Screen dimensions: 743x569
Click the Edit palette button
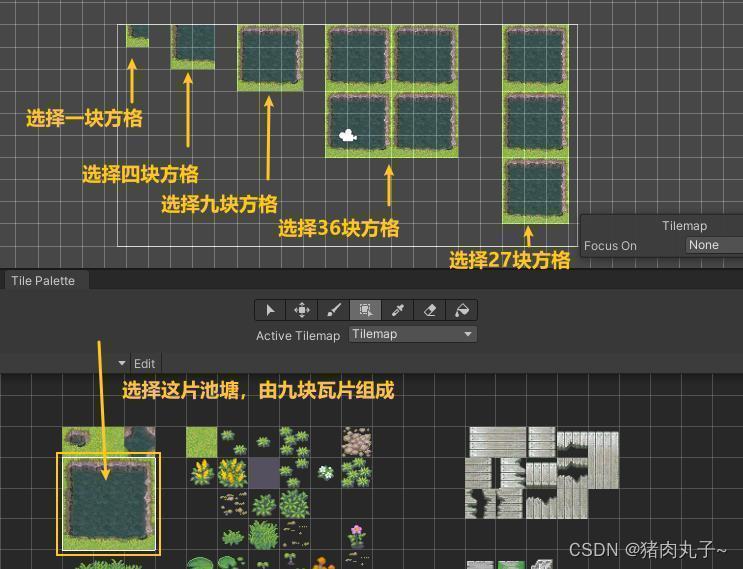tap(145, 363)
